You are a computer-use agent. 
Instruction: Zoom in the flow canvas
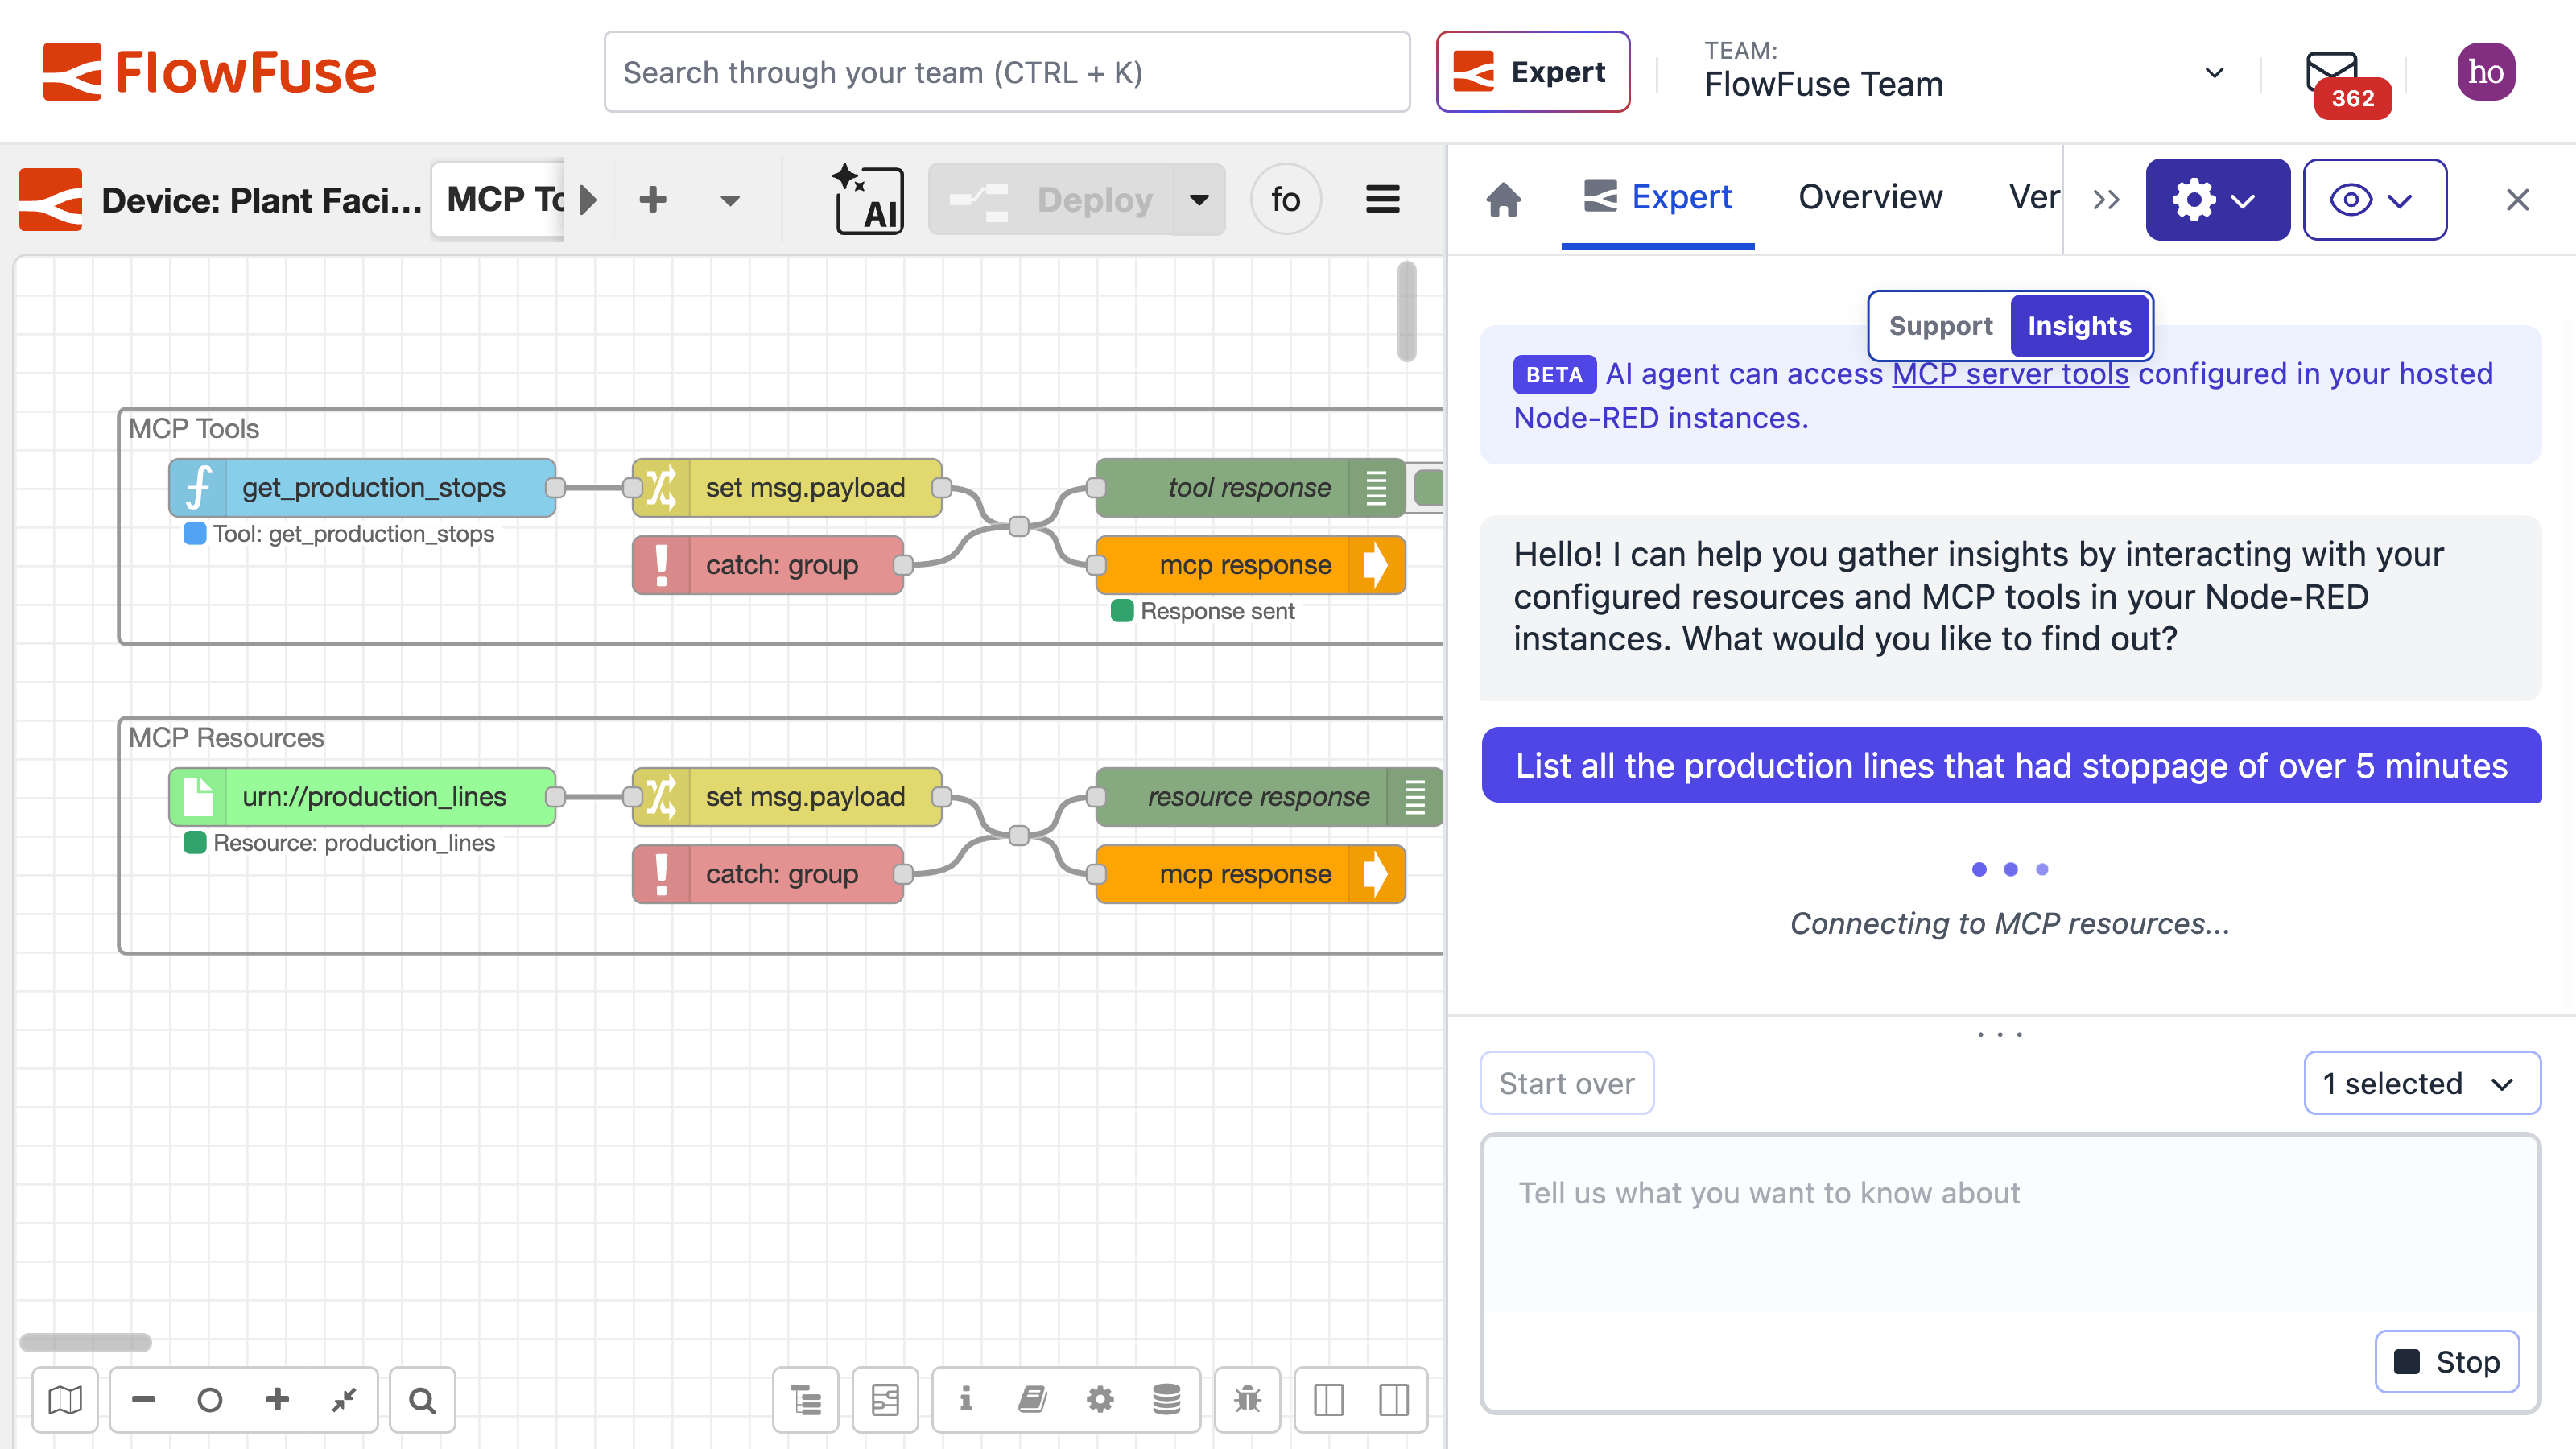(277, 1399)
